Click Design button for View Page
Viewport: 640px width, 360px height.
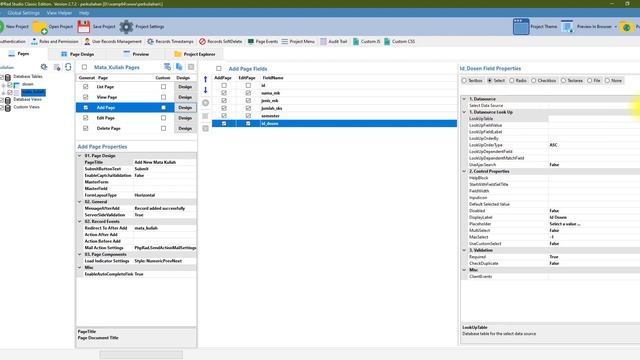click(185, 97)
